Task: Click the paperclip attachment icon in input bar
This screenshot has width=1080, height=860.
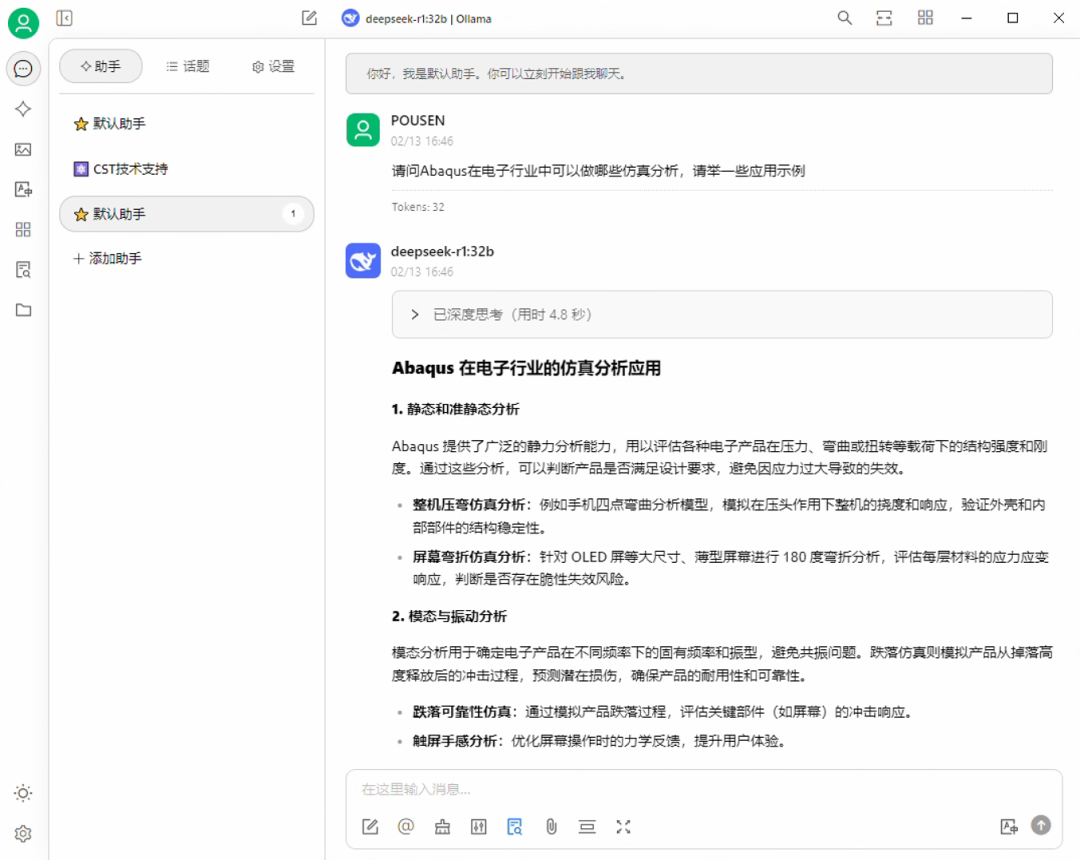Action: [550, 826]
